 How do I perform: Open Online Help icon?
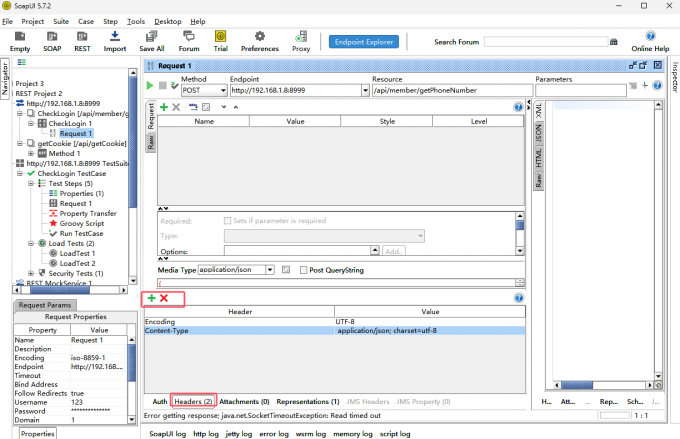(650, 42)
